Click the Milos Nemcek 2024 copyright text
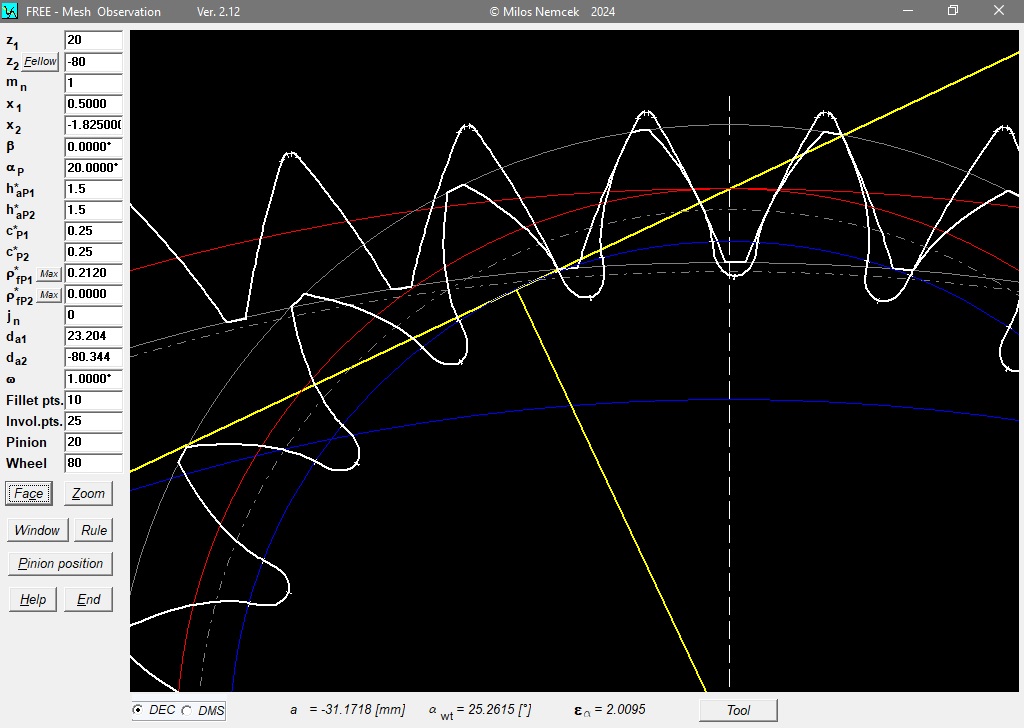Image resolution: width=1024 pixels, height=728 pixels. tap(552, 11)
